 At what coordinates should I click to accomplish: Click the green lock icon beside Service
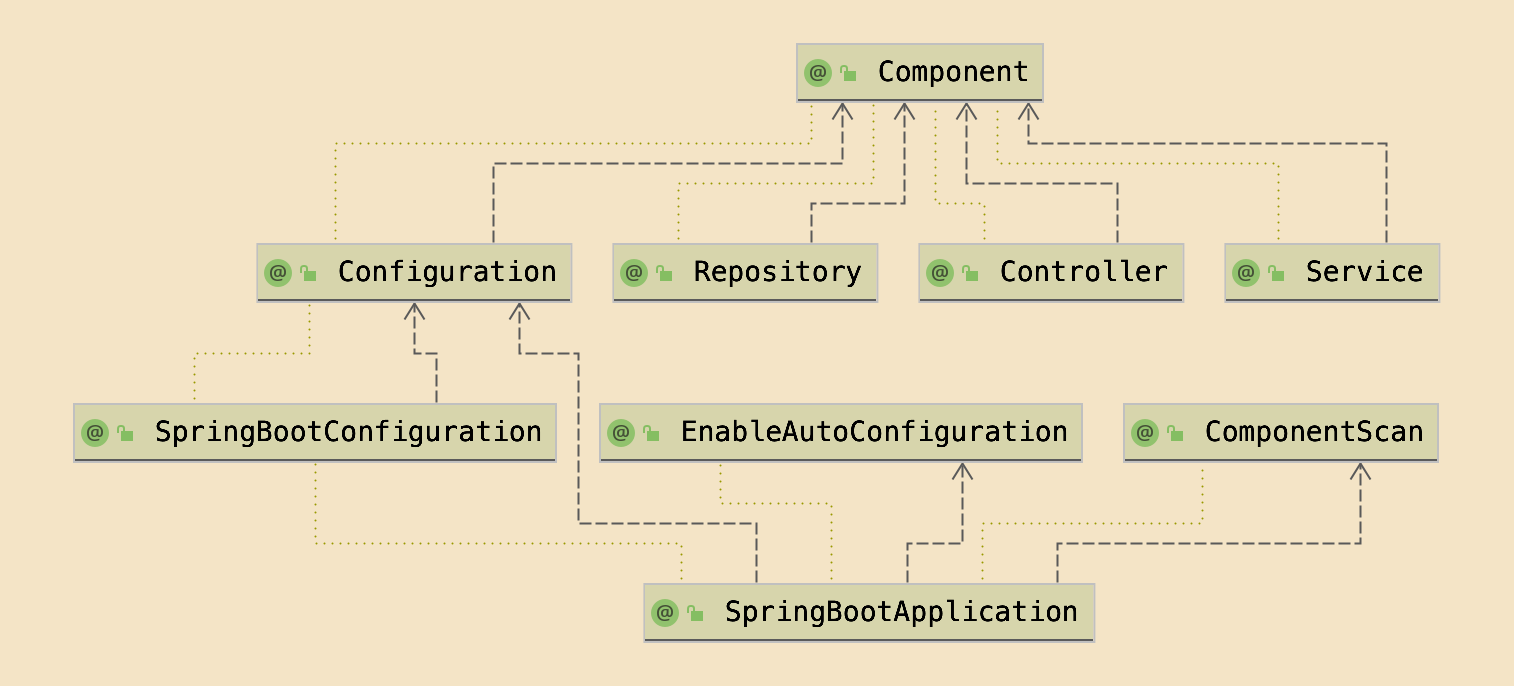[x=1276, y=273]
